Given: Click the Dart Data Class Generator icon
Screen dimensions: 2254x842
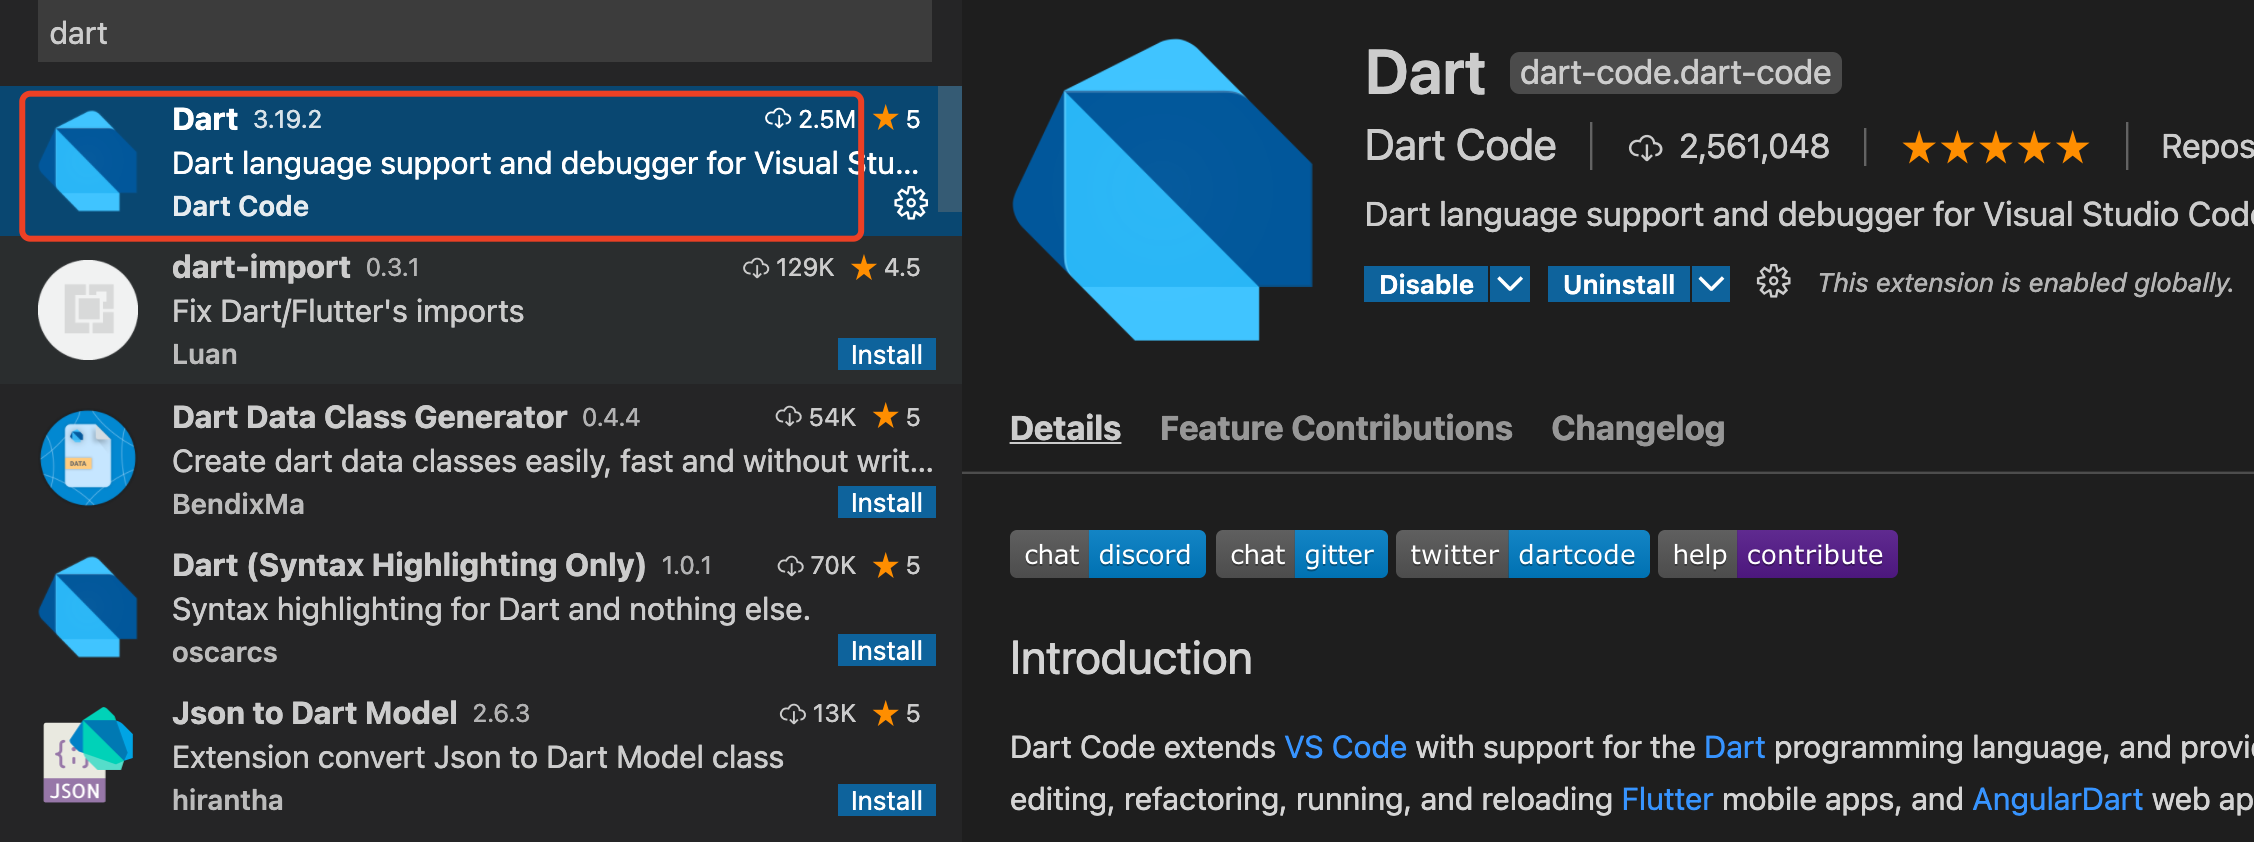Looking at the screenshot, I should point(88,458).
